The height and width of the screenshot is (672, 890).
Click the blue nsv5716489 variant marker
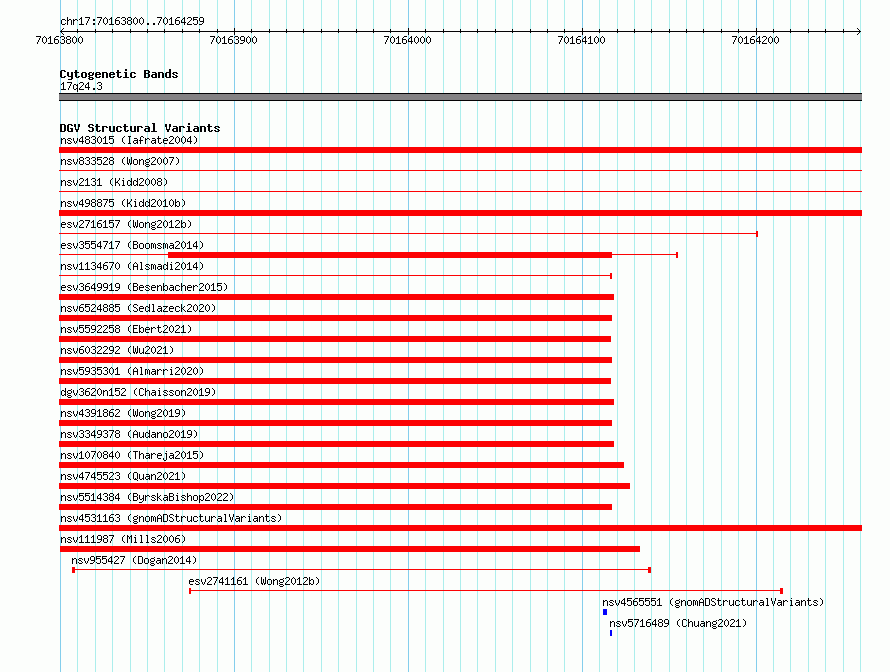pyautogui.click(x=611, y=633)
